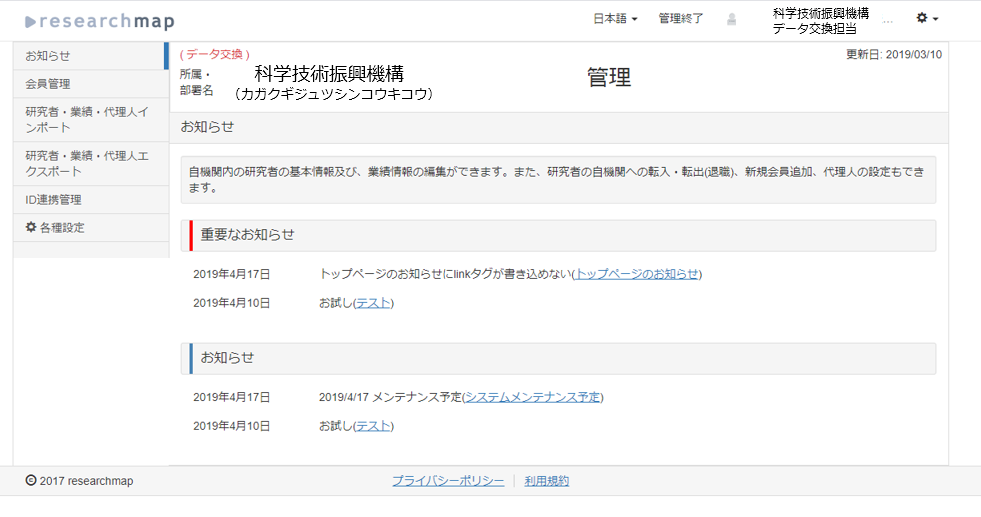Click the 2019年4月17日 date in 重要なお知らせ

click(x=231, y=274)
